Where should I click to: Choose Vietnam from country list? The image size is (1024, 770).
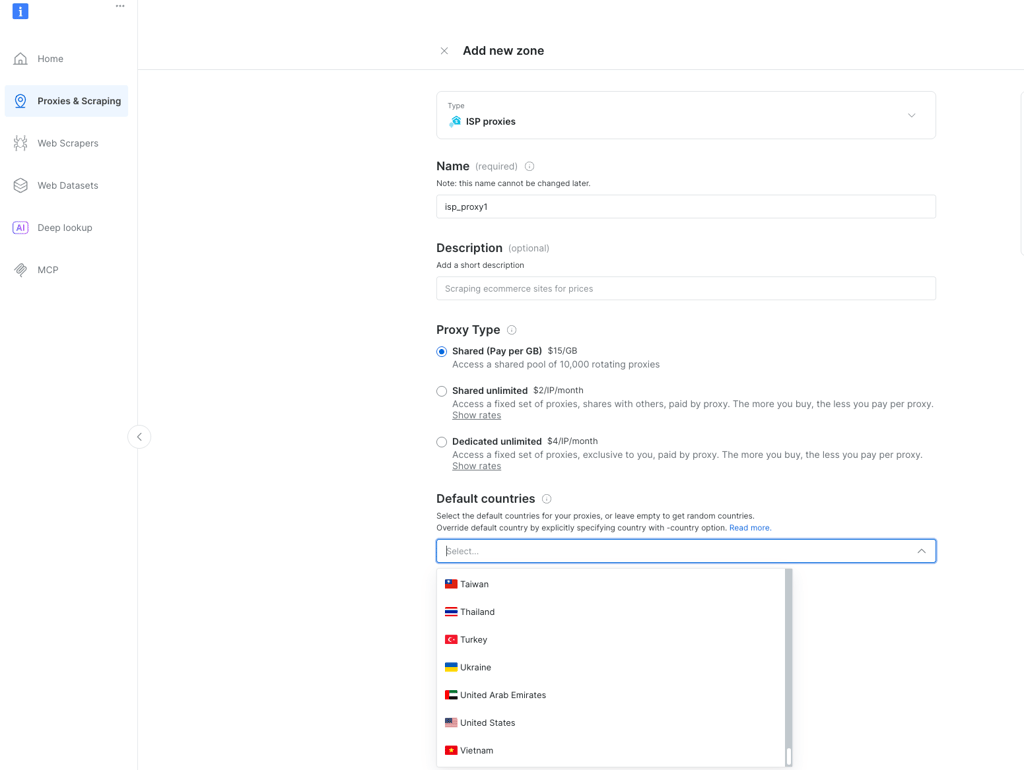coord(611,750)
